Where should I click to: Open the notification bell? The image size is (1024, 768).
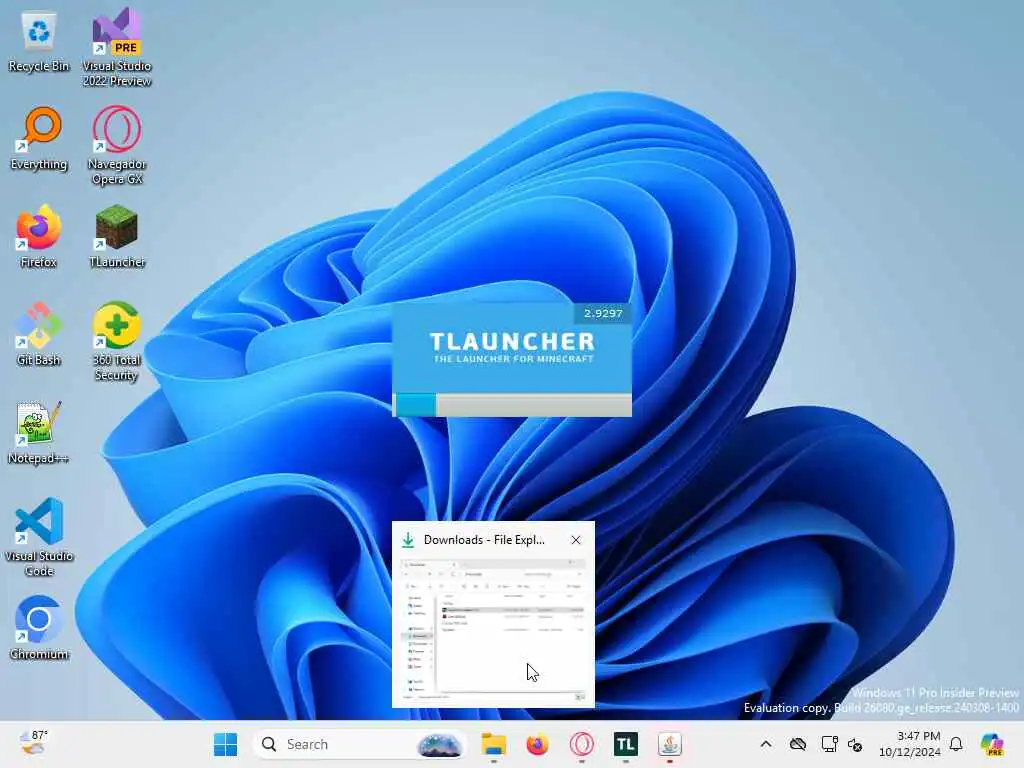click(956, 744)
